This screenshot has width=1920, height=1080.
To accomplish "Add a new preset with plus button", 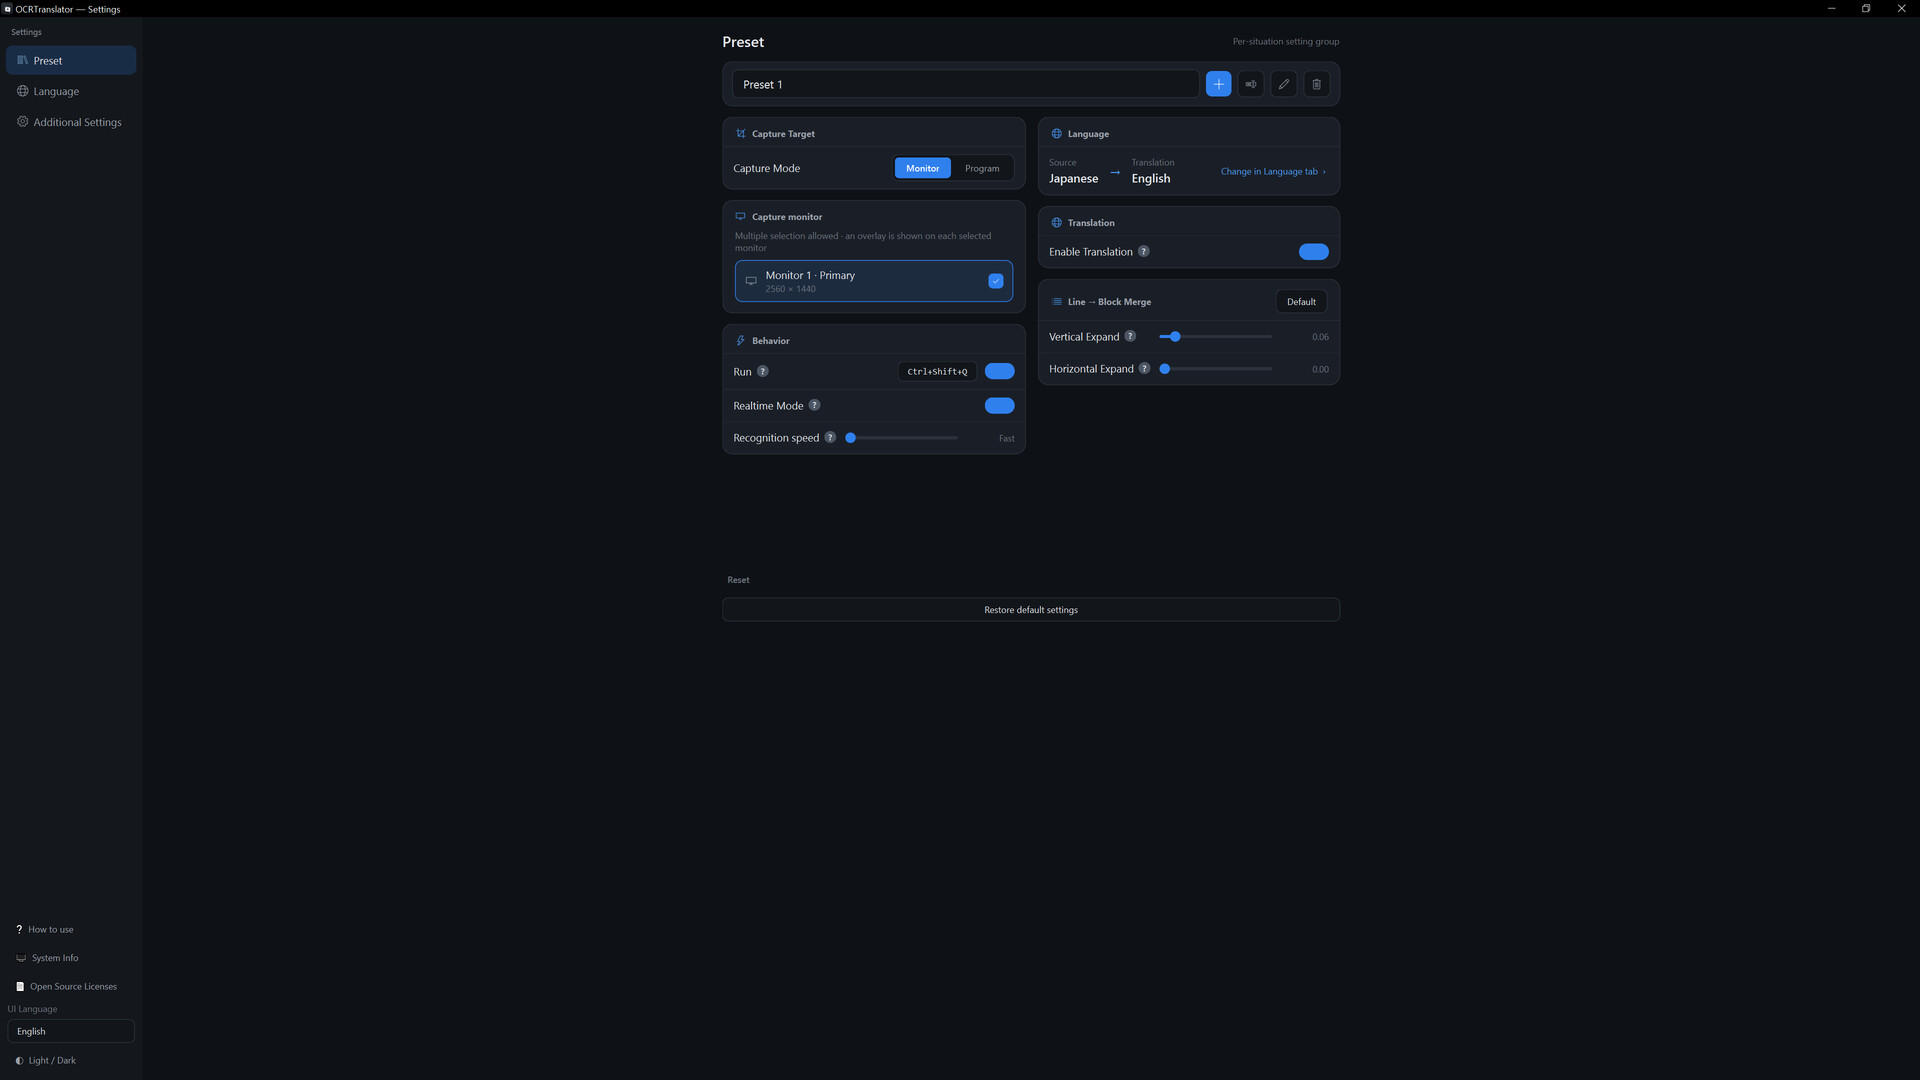I will click(x=1218, y=84).
